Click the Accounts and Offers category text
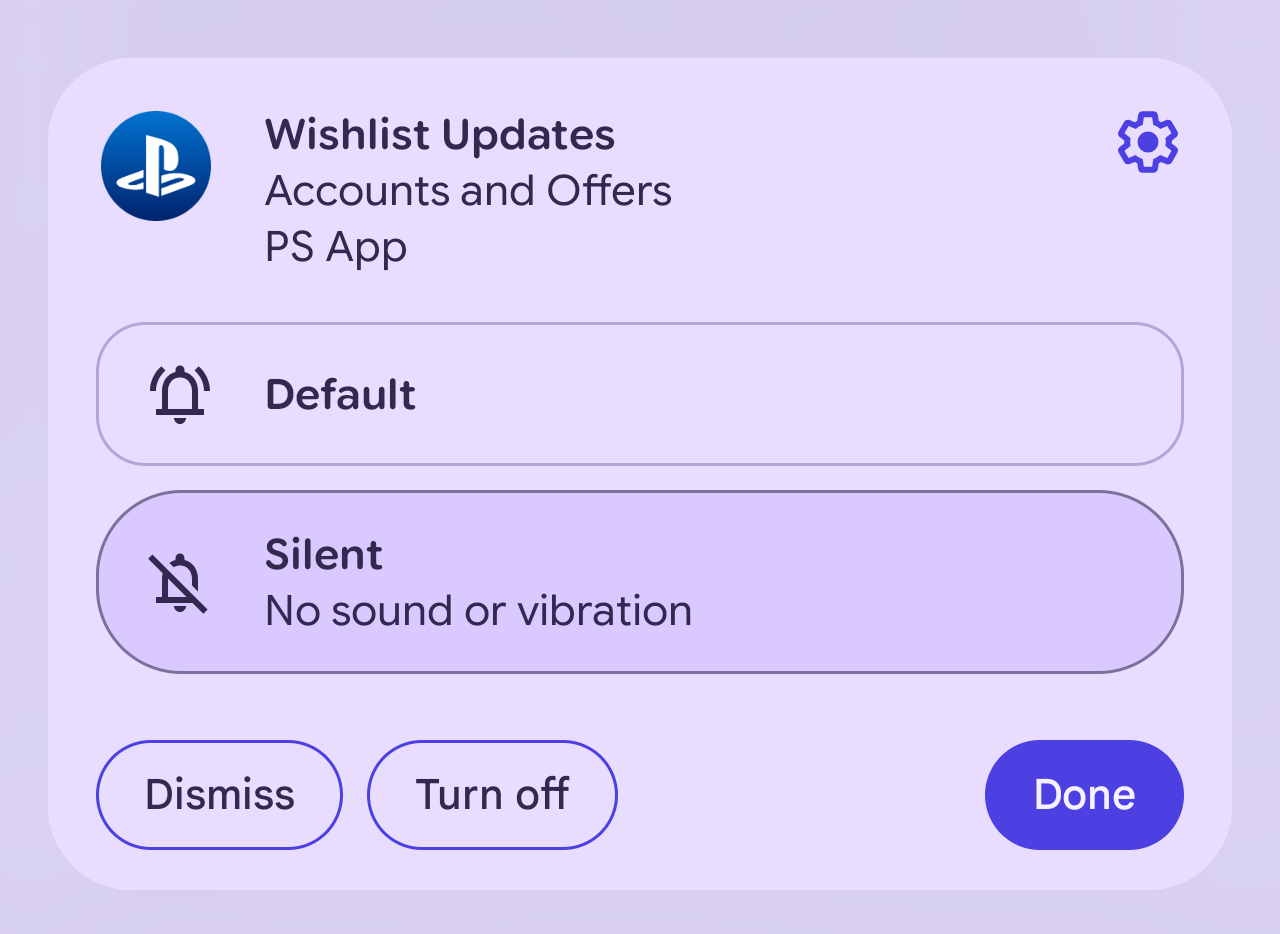1280x934 pixels. tap(468, 191)
